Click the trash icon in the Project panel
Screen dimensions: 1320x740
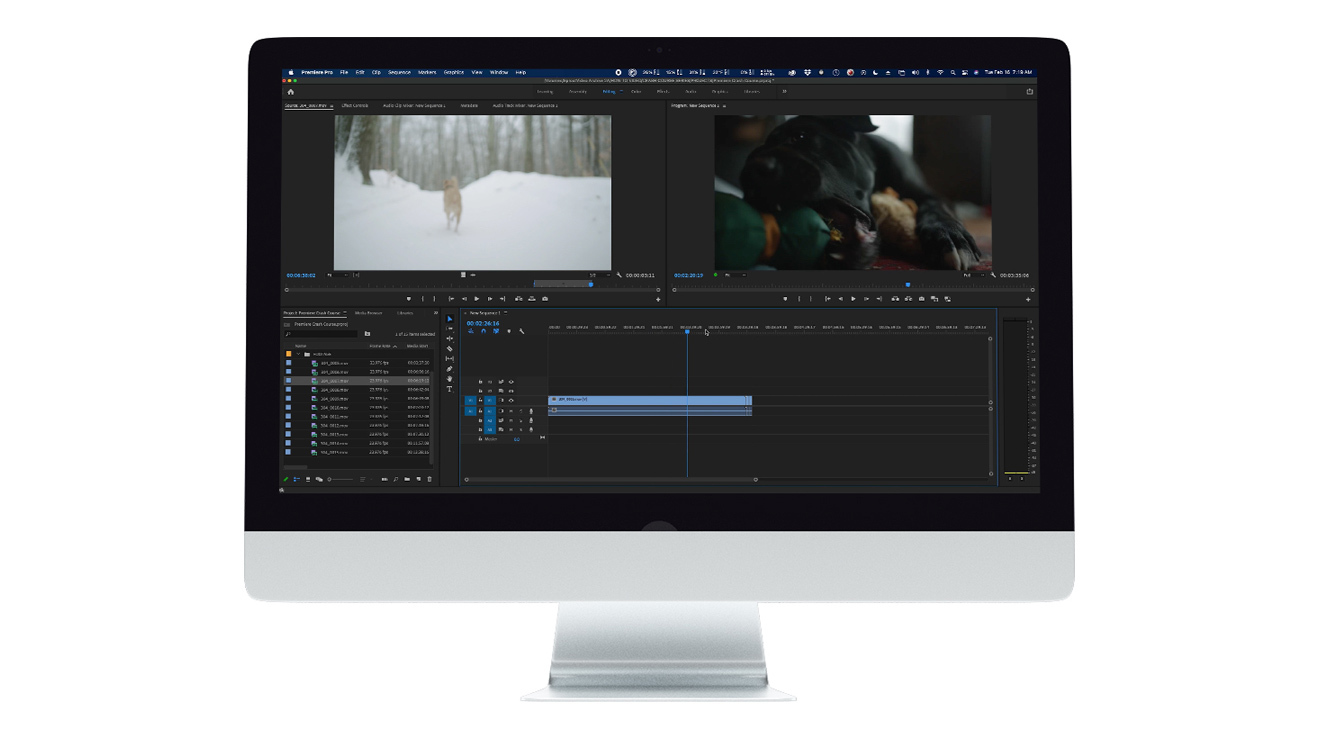tap(430, 479)
